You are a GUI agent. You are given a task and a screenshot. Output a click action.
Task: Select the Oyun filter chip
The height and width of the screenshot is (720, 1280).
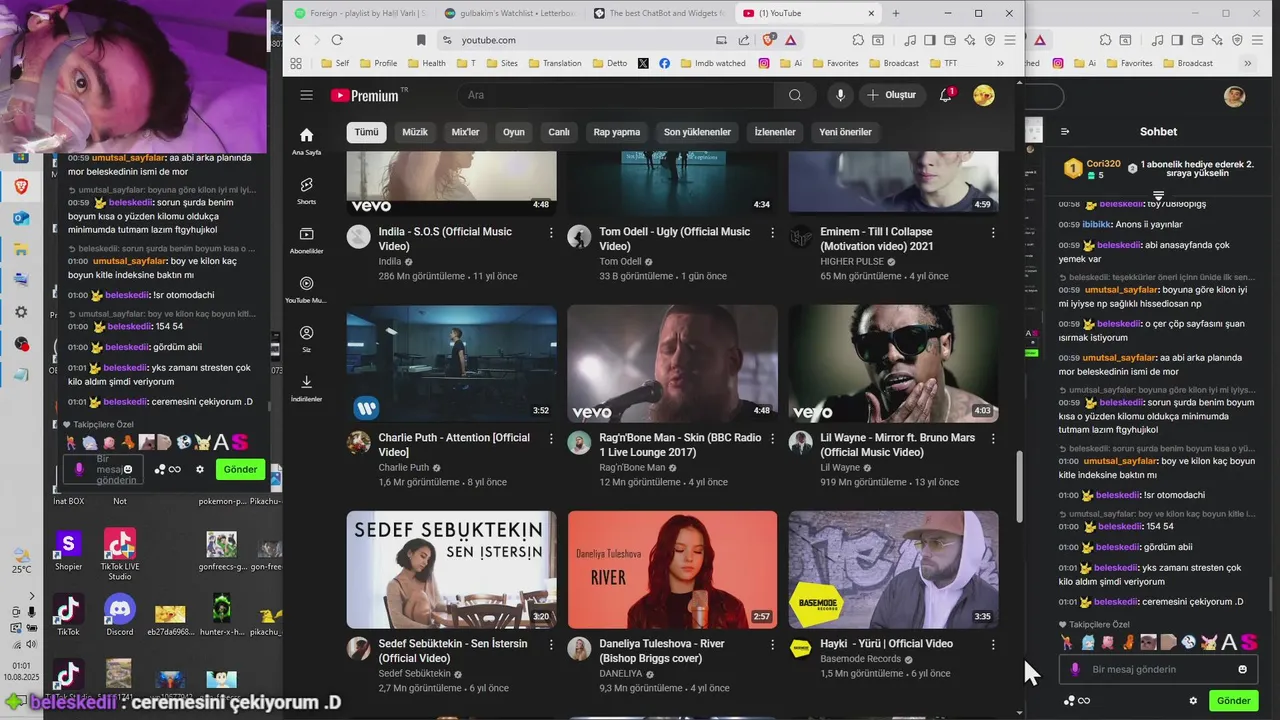[514, 132]
